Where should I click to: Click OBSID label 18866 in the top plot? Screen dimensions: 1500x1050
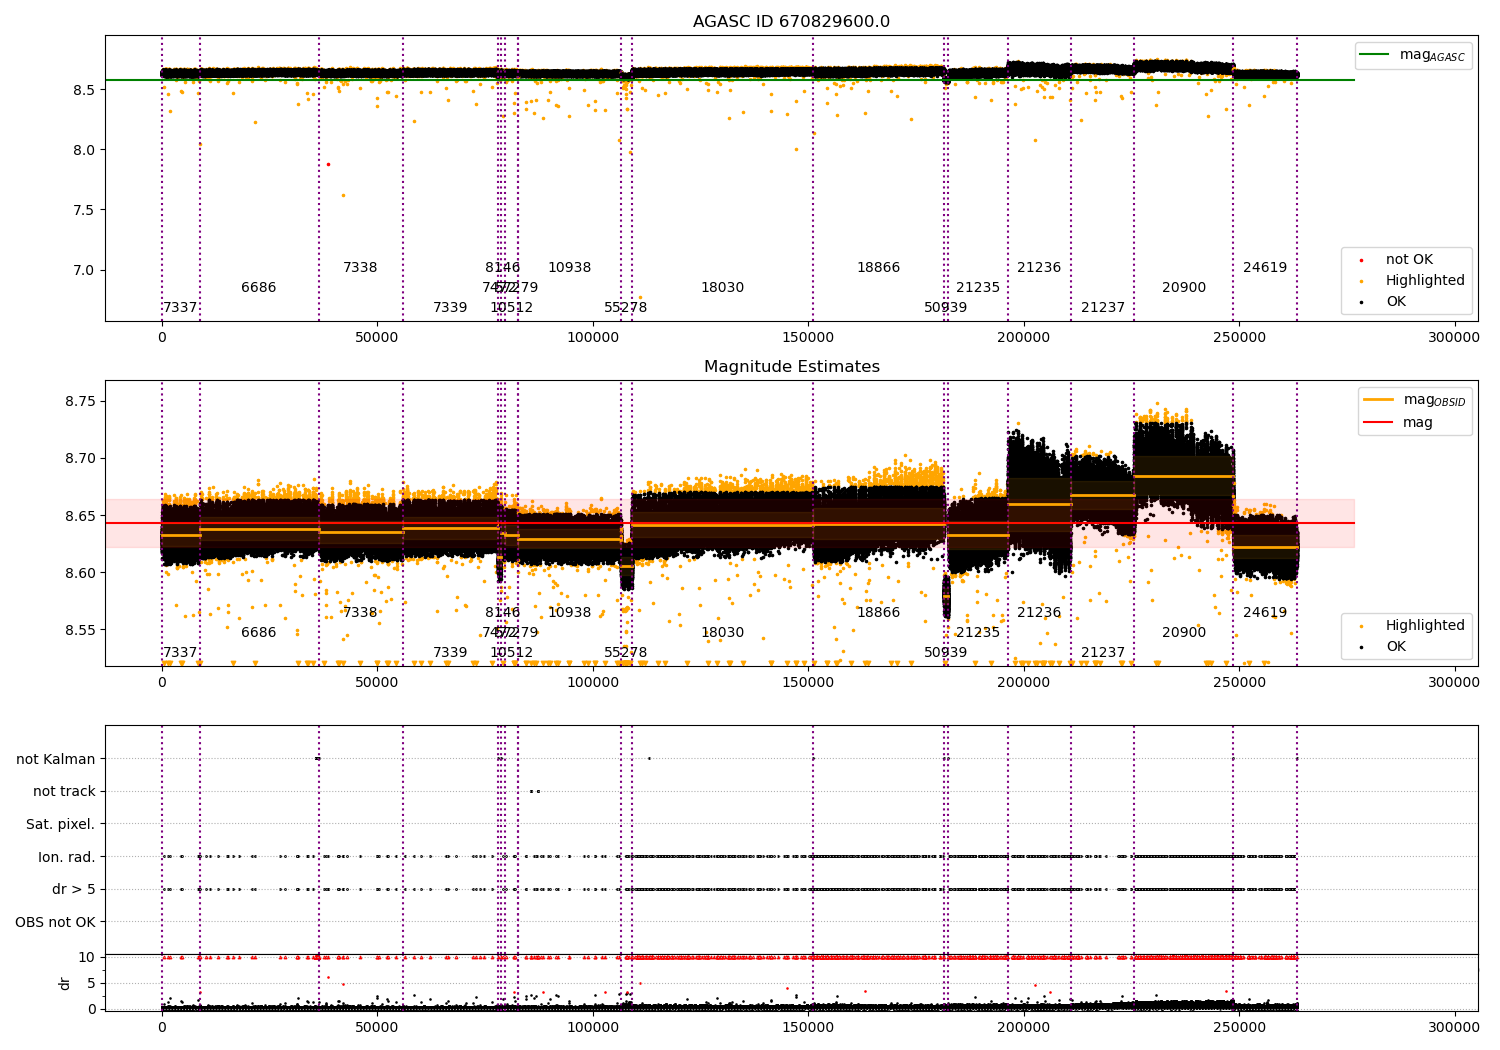(878, 268)
